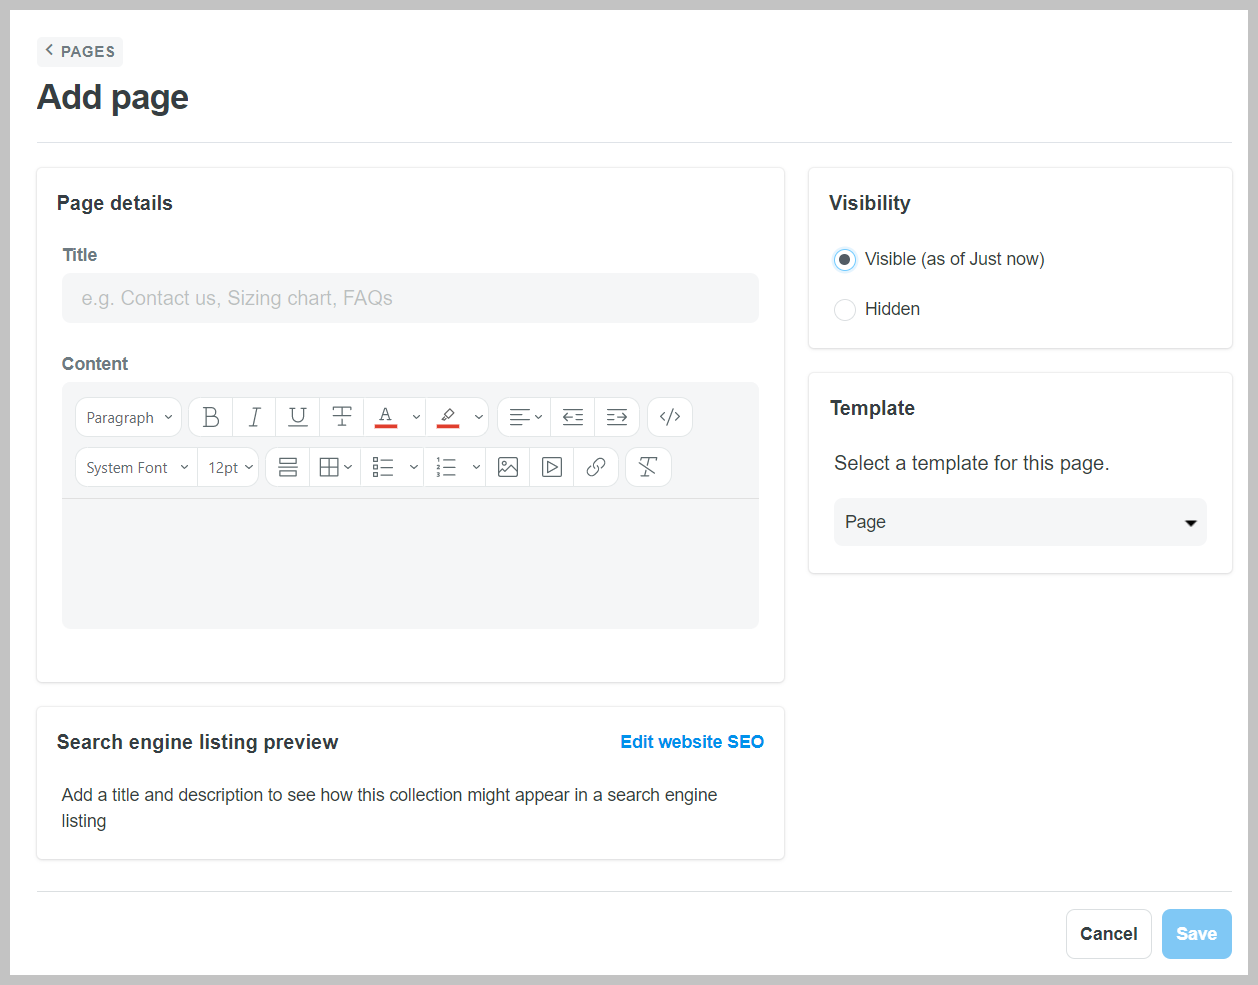1258x985 pixels.
Task: Insert a media video
Action: click(552, 467)
